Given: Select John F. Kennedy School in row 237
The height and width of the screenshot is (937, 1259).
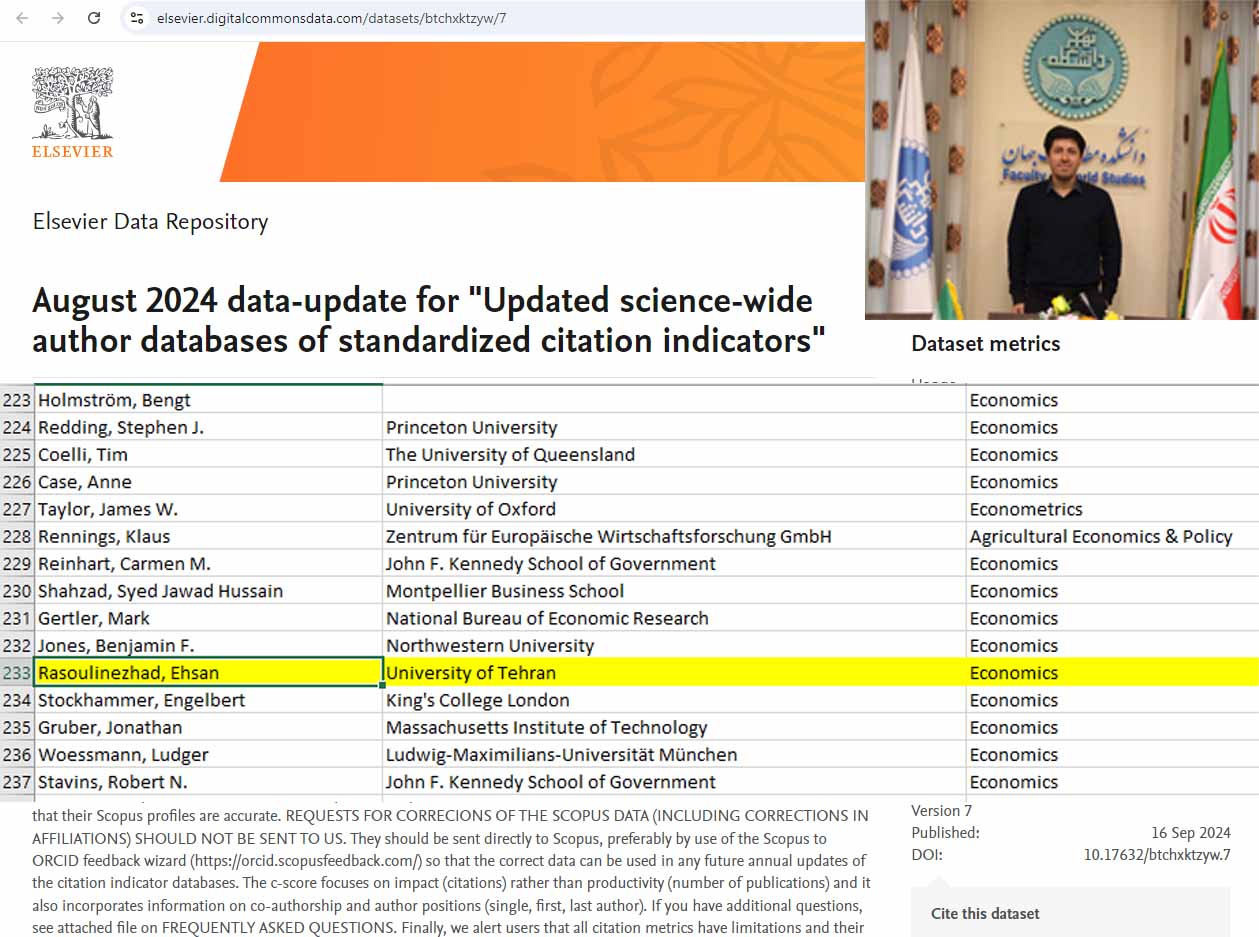Looking at the screenshot, I should [x=674, y=782].
